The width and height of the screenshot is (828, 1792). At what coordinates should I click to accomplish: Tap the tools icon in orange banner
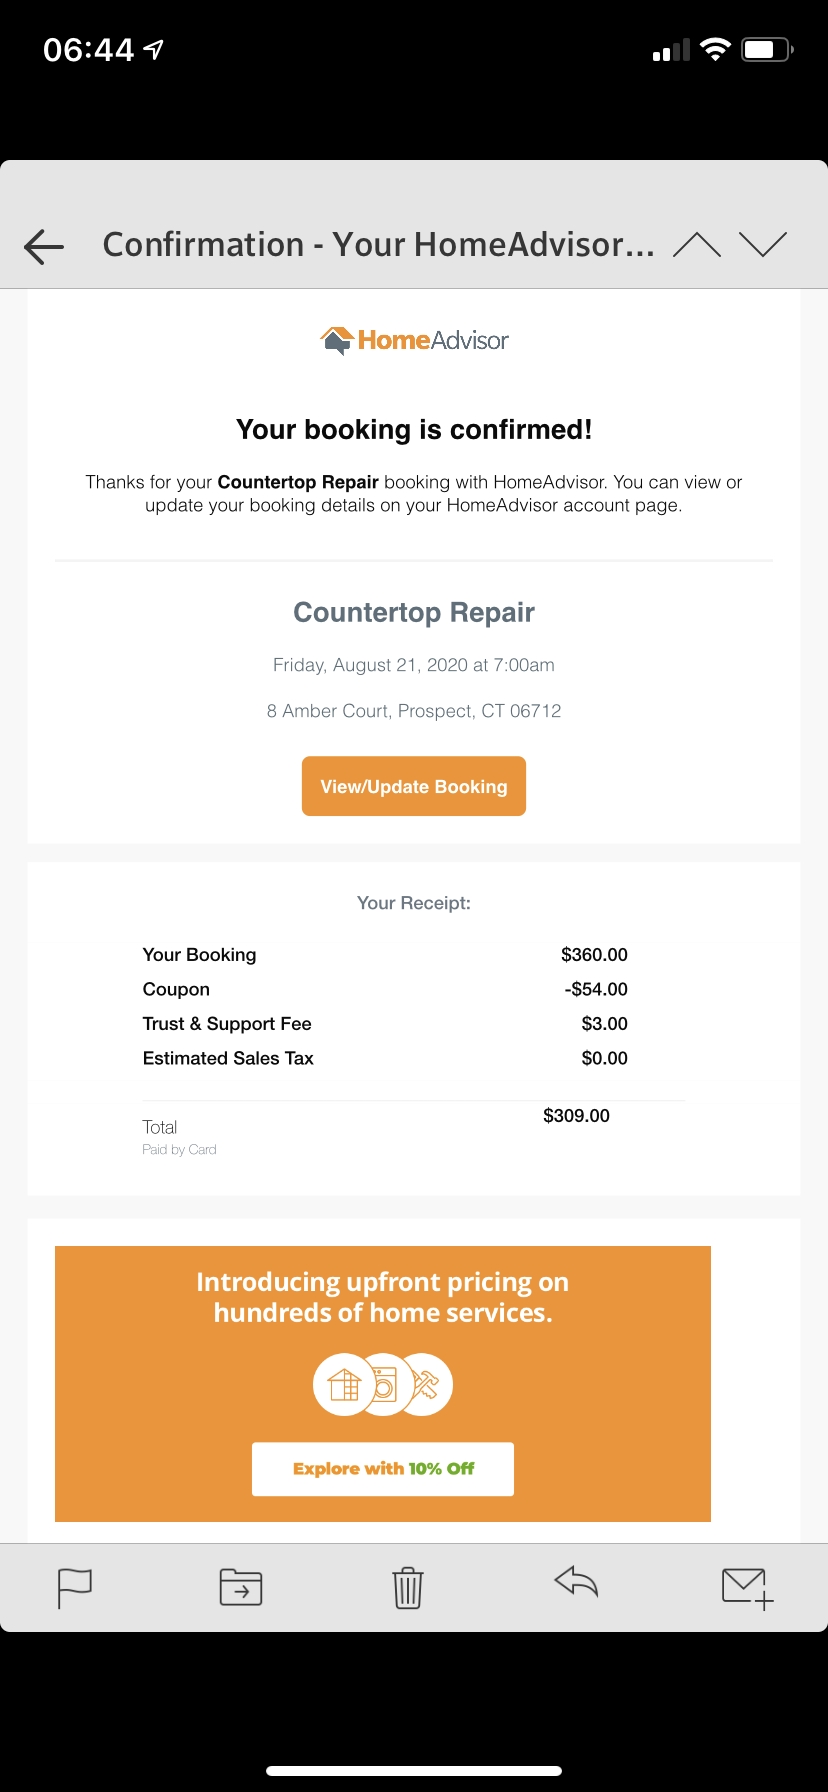425,1385
